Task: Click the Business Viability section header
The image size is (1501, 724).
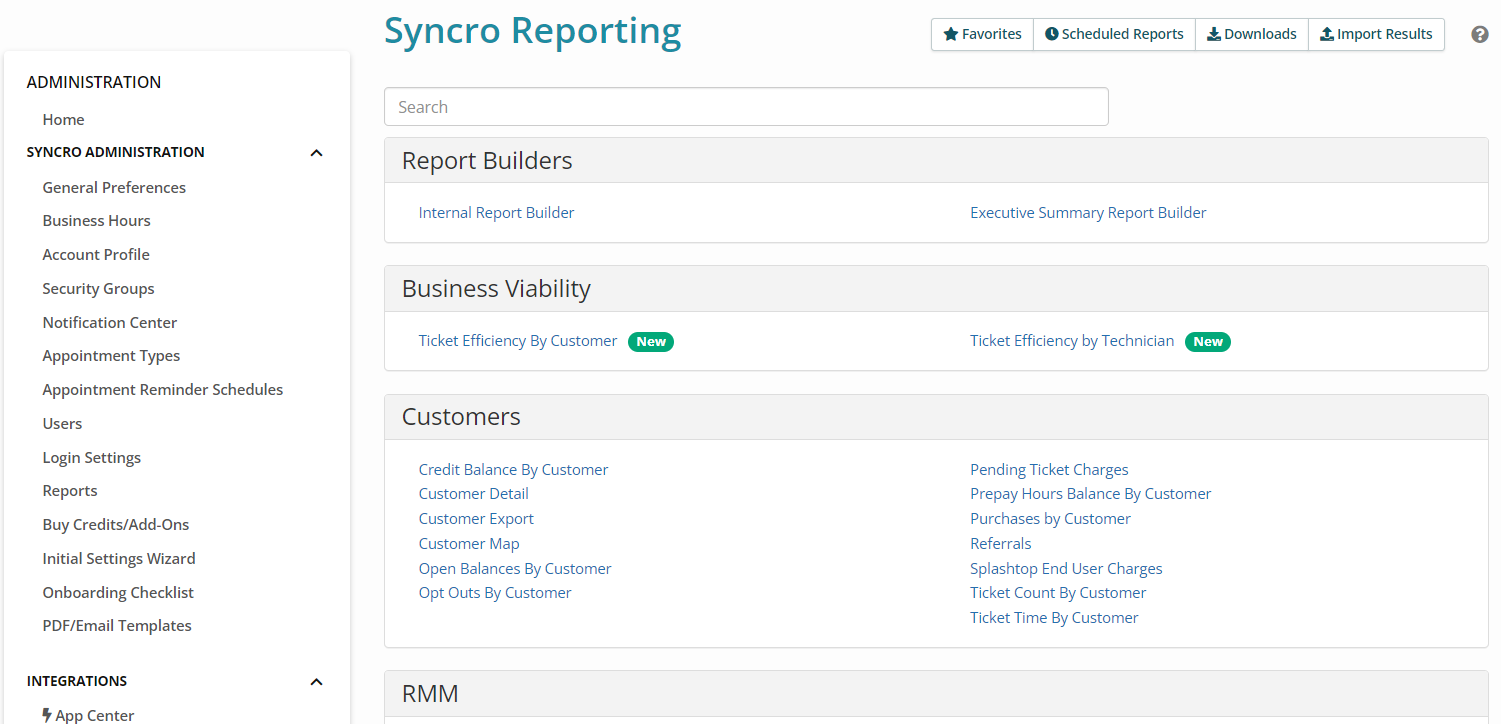Action: 496,289
